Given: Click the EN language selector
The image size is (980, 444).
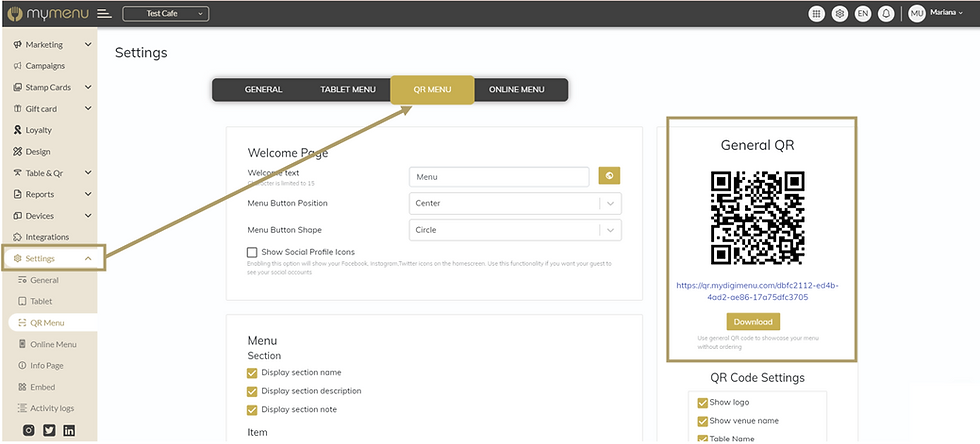Looking at the screenshot, I should (x=863, y=13).
